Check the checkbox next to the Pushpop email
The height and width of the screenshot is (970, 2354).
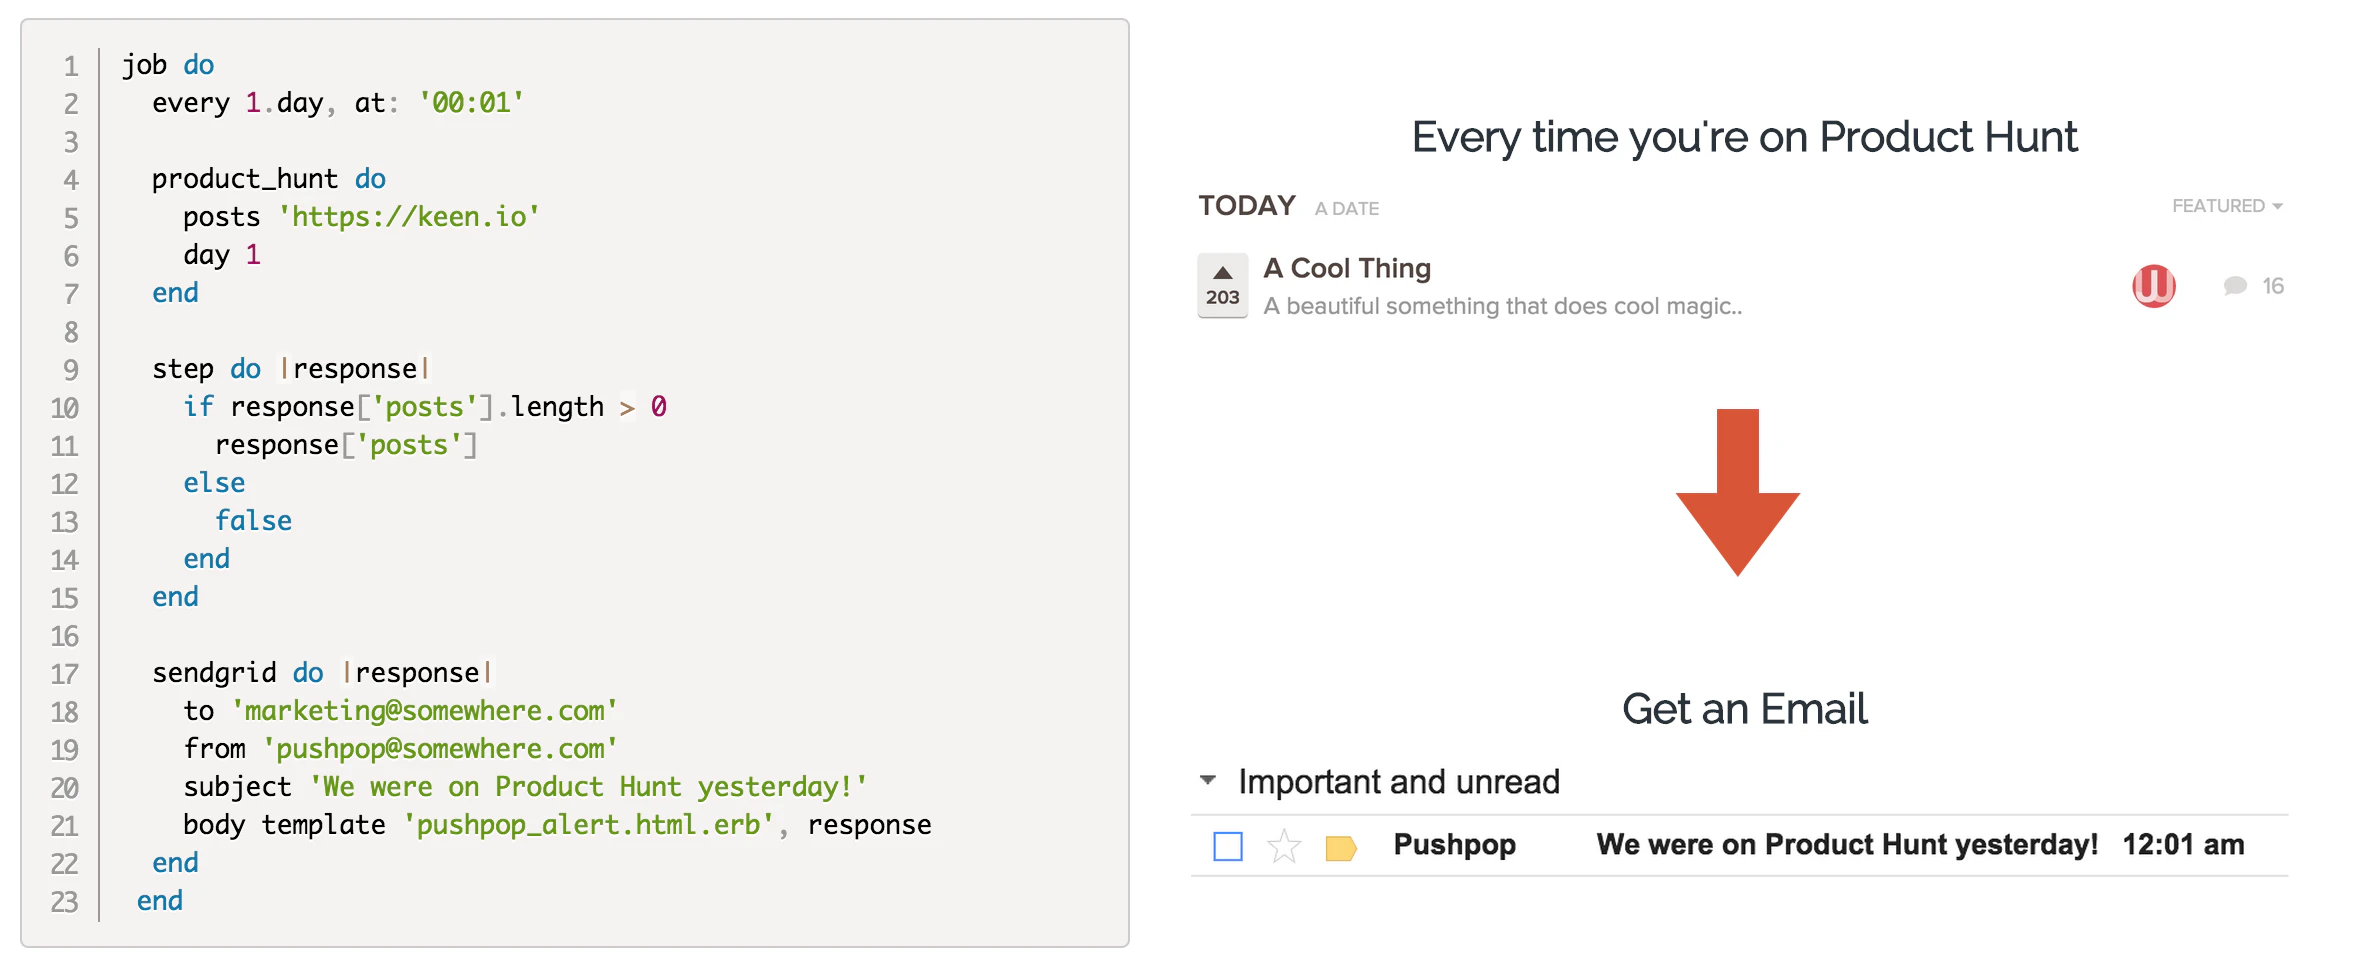coord(1226,845)
